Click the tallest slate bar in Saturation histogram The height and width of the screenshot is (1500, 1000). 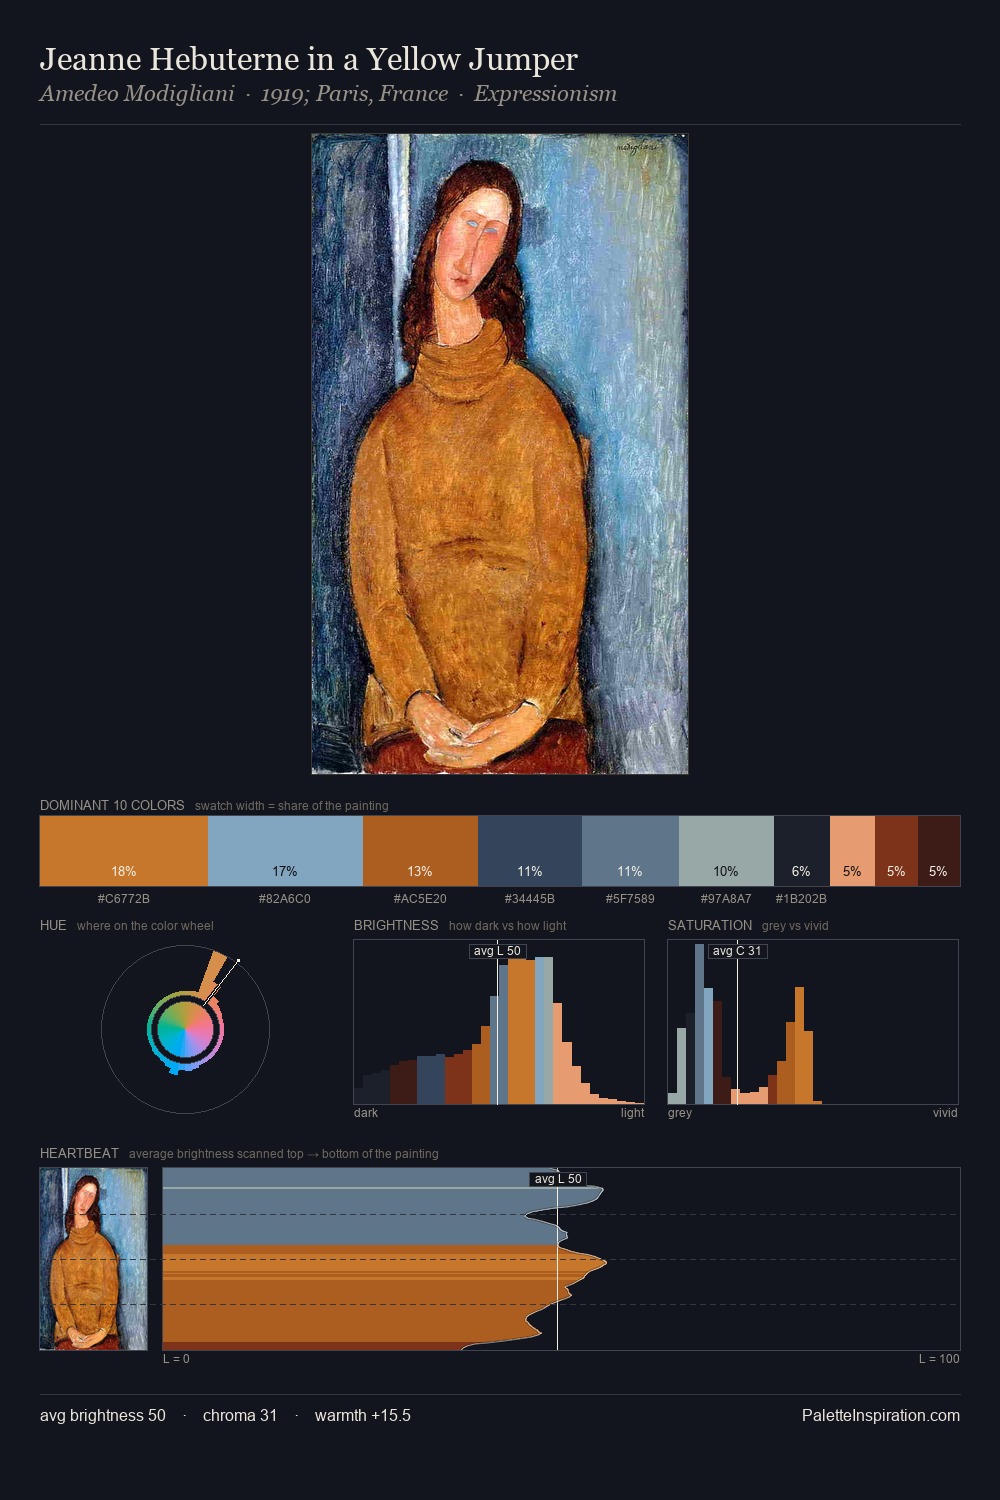(700, 1024)
